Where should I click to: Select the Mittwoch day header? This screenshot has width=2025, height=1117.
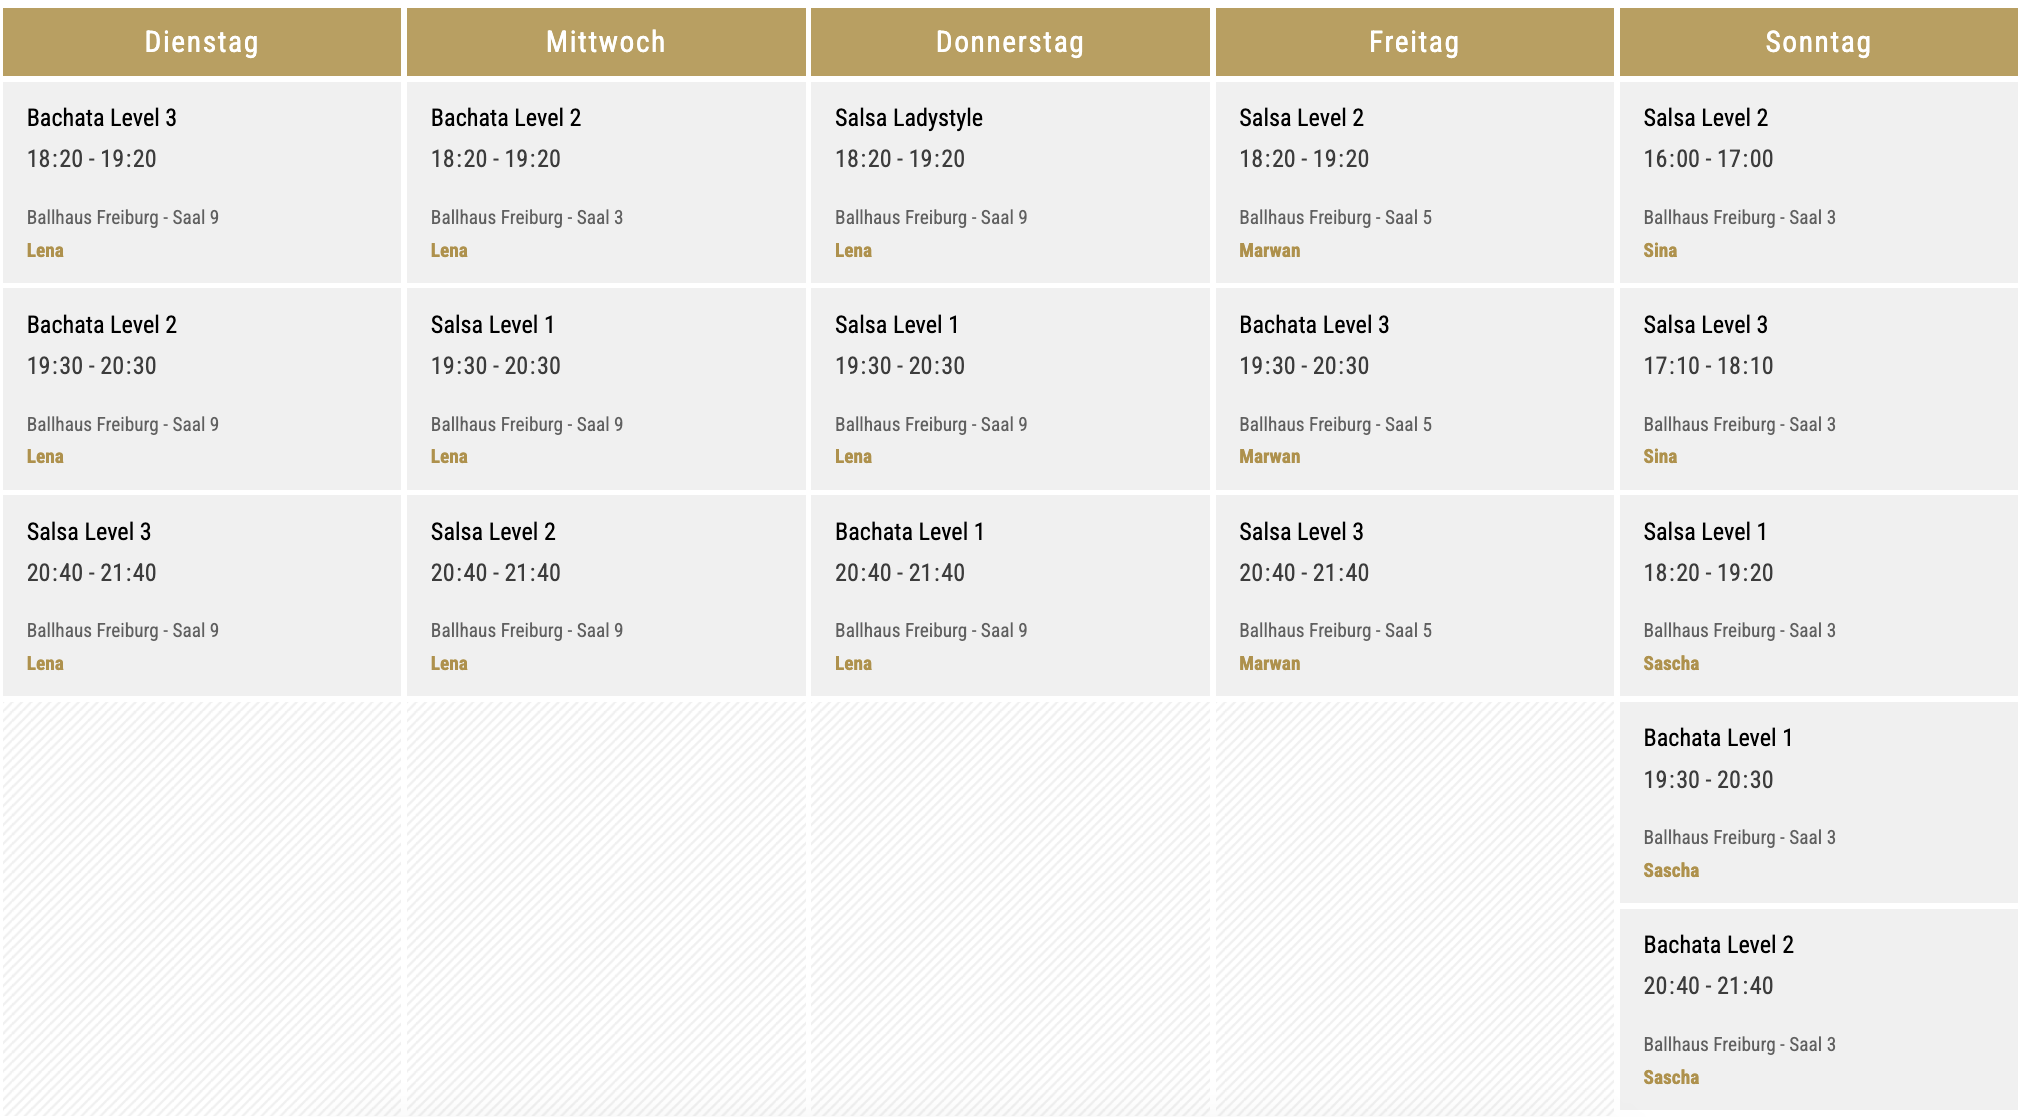[x=605, y=42]
